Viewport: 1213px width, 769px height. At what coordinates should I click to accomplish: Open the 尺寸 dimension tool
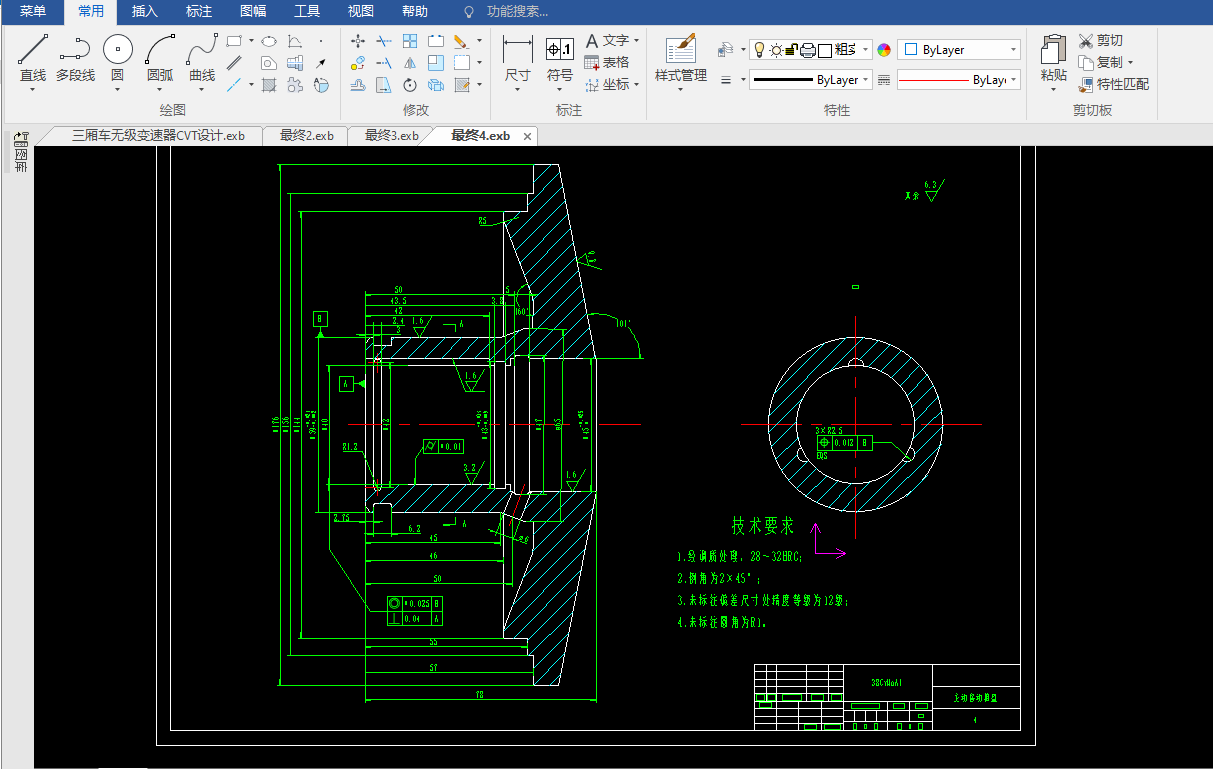[x=517, y=58]
